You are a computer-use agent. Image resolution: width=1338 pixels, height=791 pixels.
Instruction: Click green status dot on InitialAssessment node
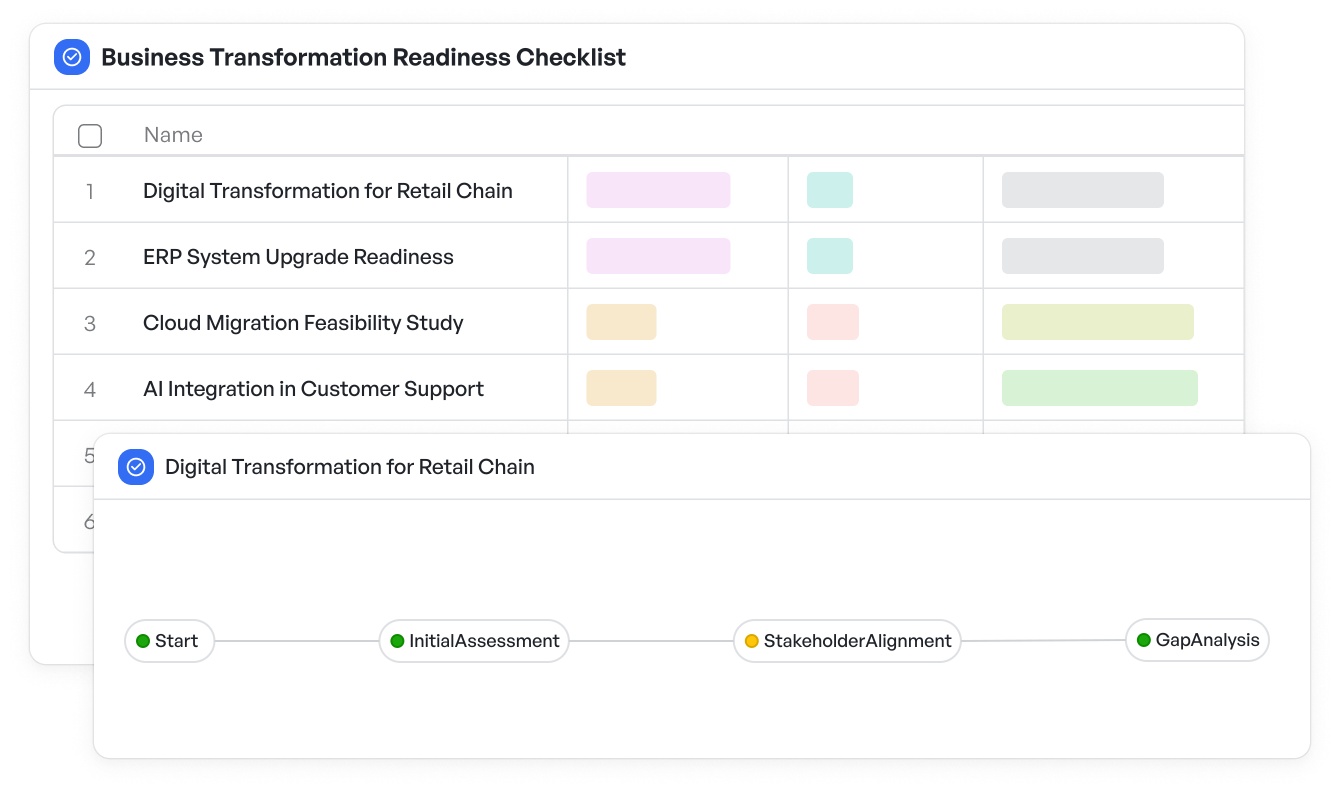pyautogui.click(x=397, y=641)
